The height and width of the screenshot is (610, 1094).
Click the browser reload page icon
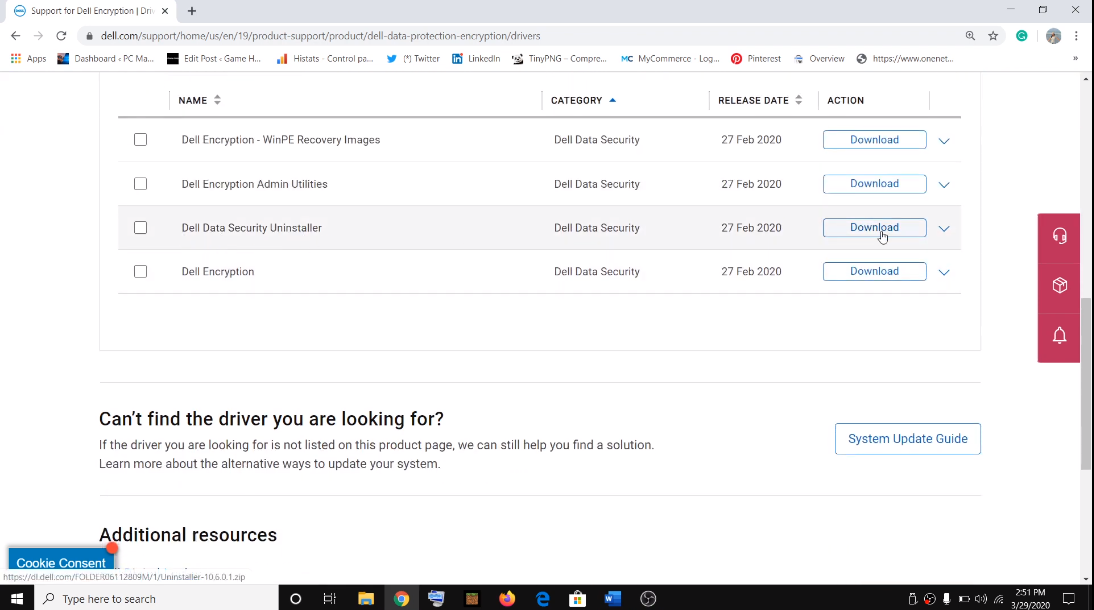(61, 36)
